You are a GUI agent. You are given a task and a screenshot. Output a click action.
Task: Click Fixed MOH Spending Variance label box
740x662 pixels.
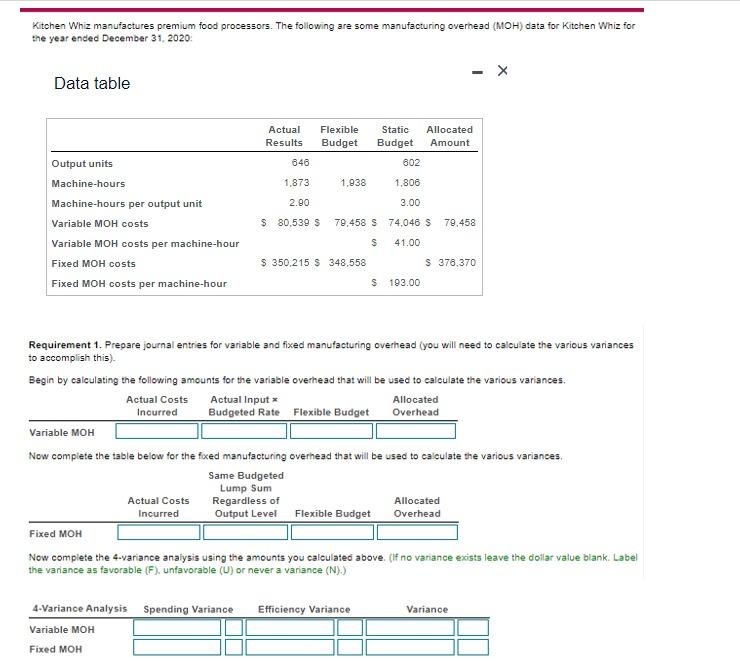pyautogui.click(x=234, y=647)
